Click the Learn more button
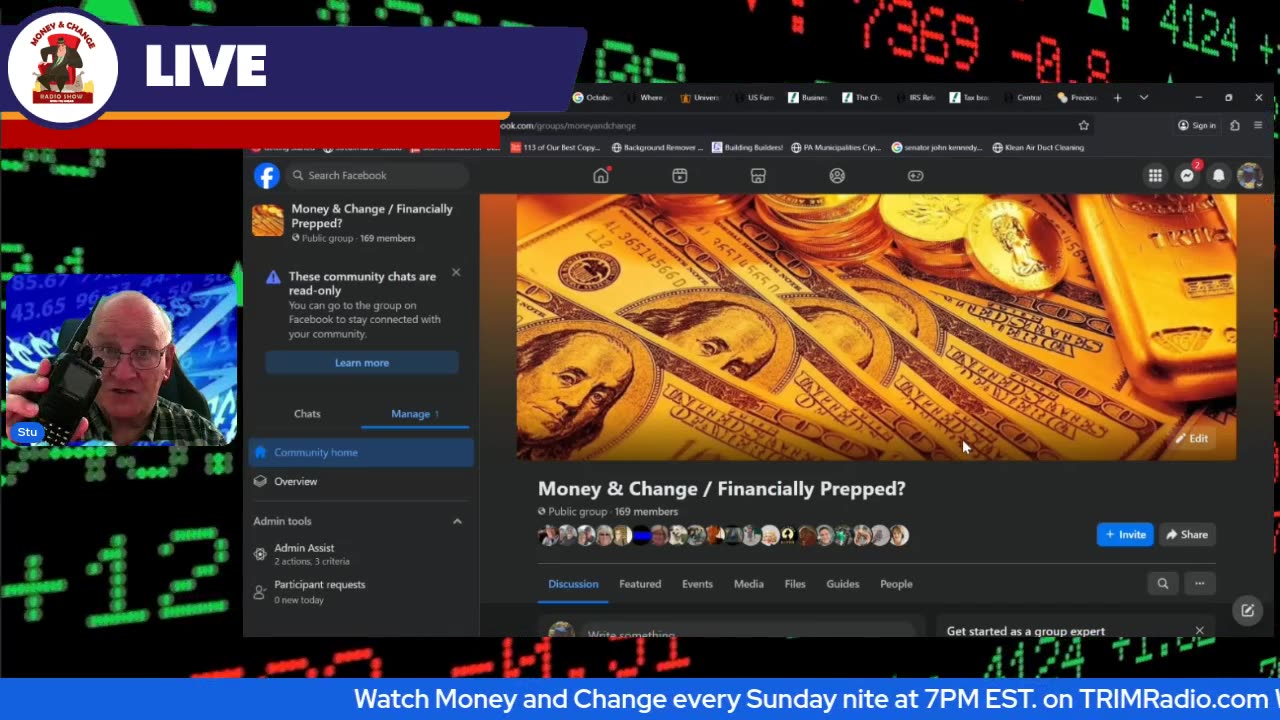Screen dimensions: 1280x720 (362, 363)
